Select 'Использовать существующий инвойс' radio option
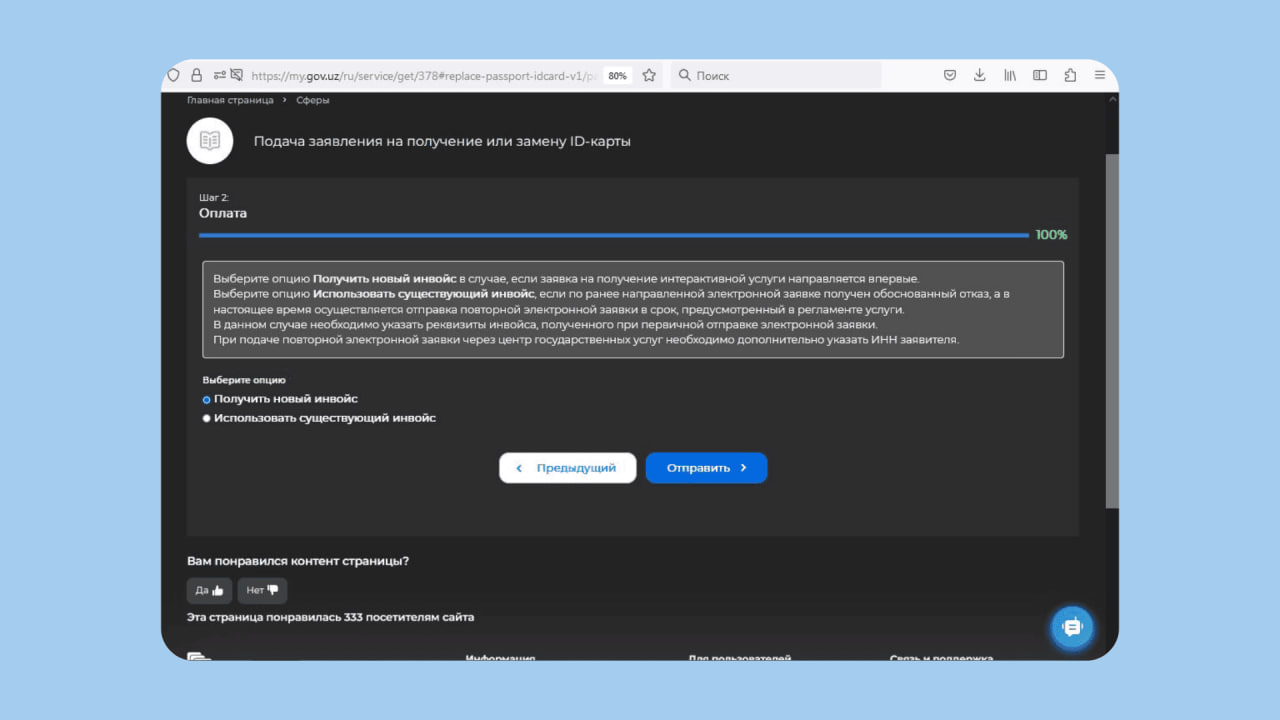This screenshot has width=1280, height=720. coord(207,419)
